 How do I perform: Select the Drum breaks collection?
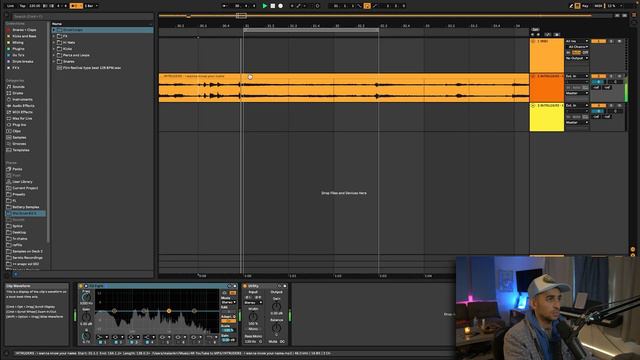click(x=23, y=62)
